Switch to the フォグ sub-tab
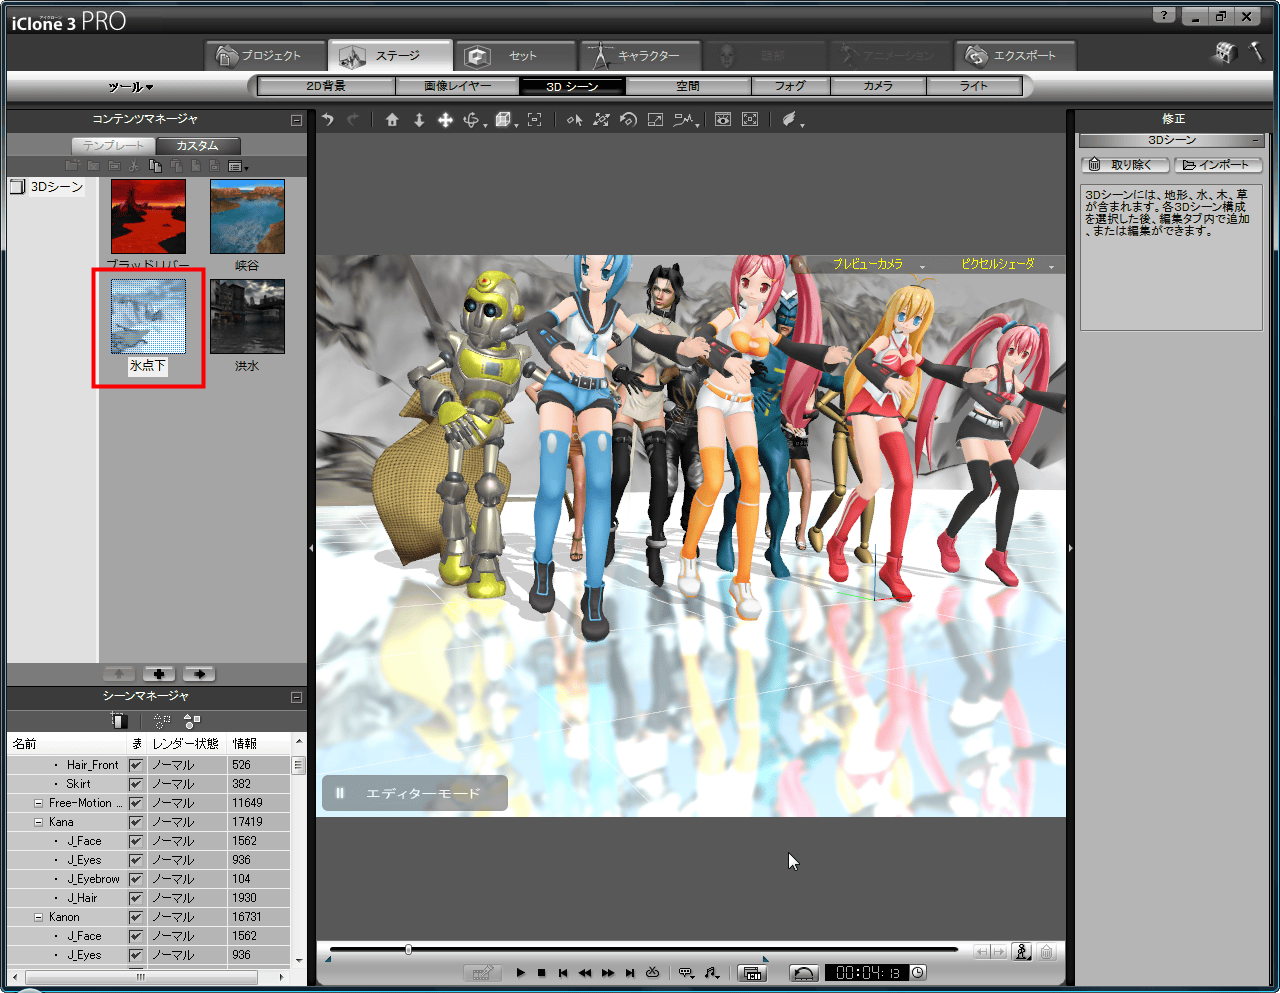This screenshot has width=1280, height=993. (790, 86)
